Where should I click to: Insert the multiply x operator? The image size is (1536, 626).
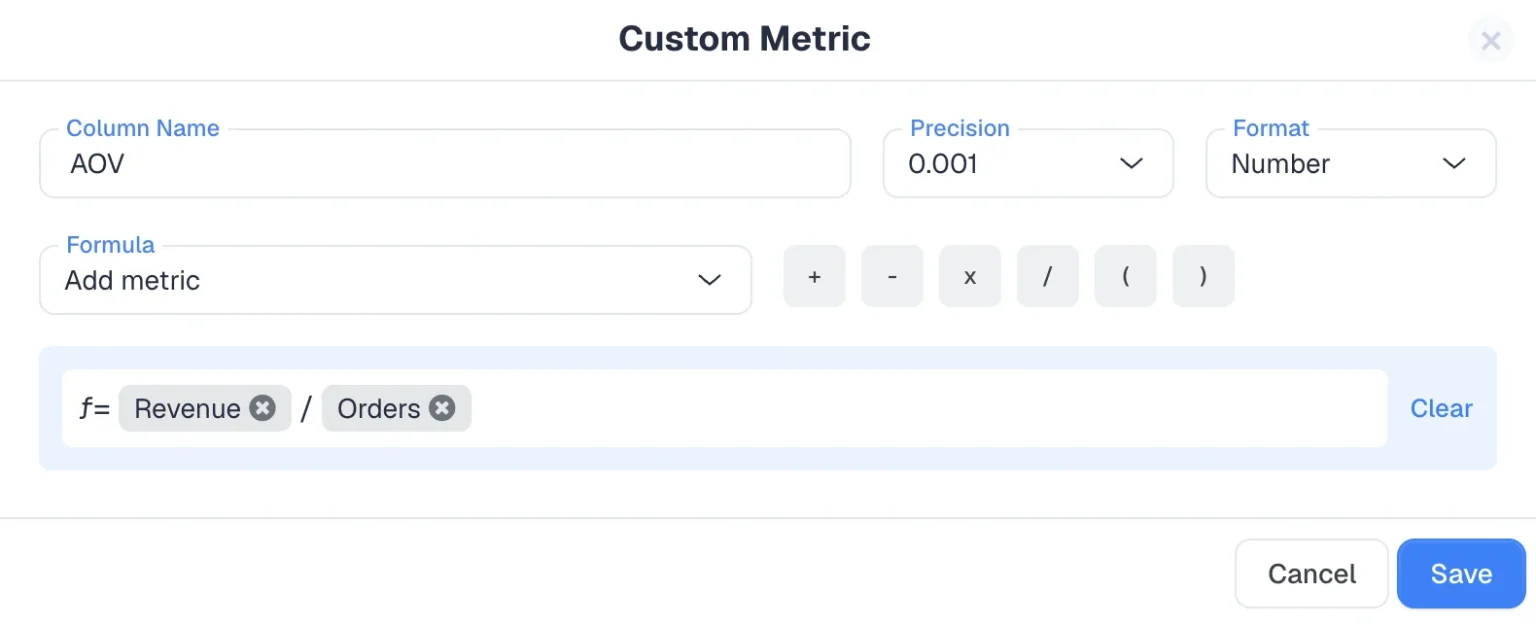pos(970,276)
